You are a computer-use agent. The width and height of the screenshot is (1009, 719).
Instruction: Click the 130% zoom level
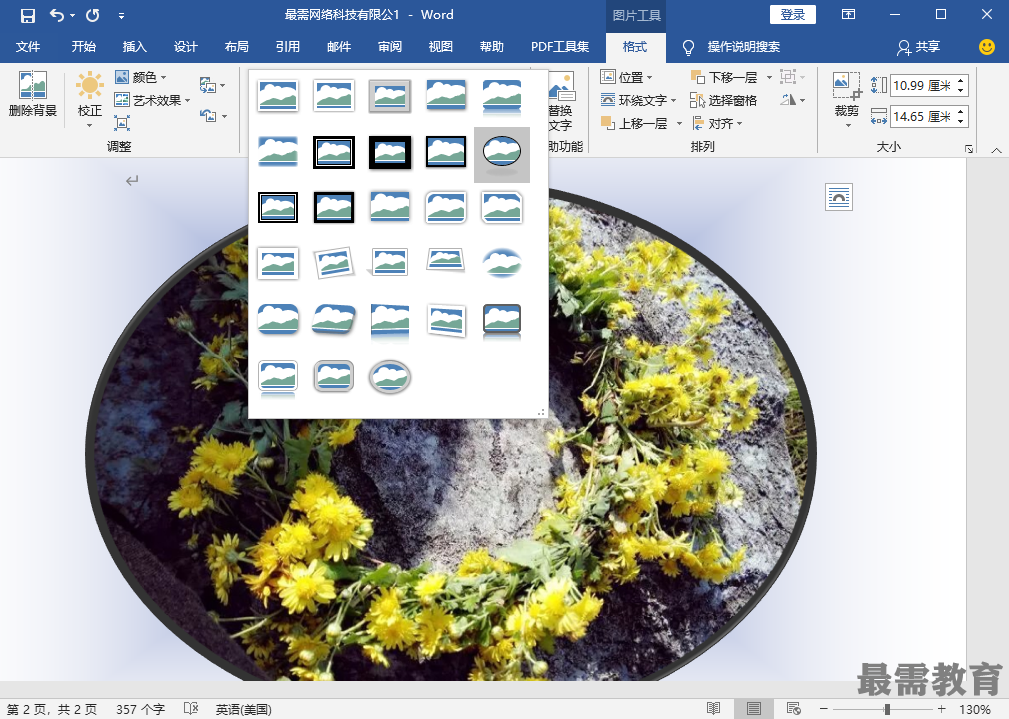point(974,709)
